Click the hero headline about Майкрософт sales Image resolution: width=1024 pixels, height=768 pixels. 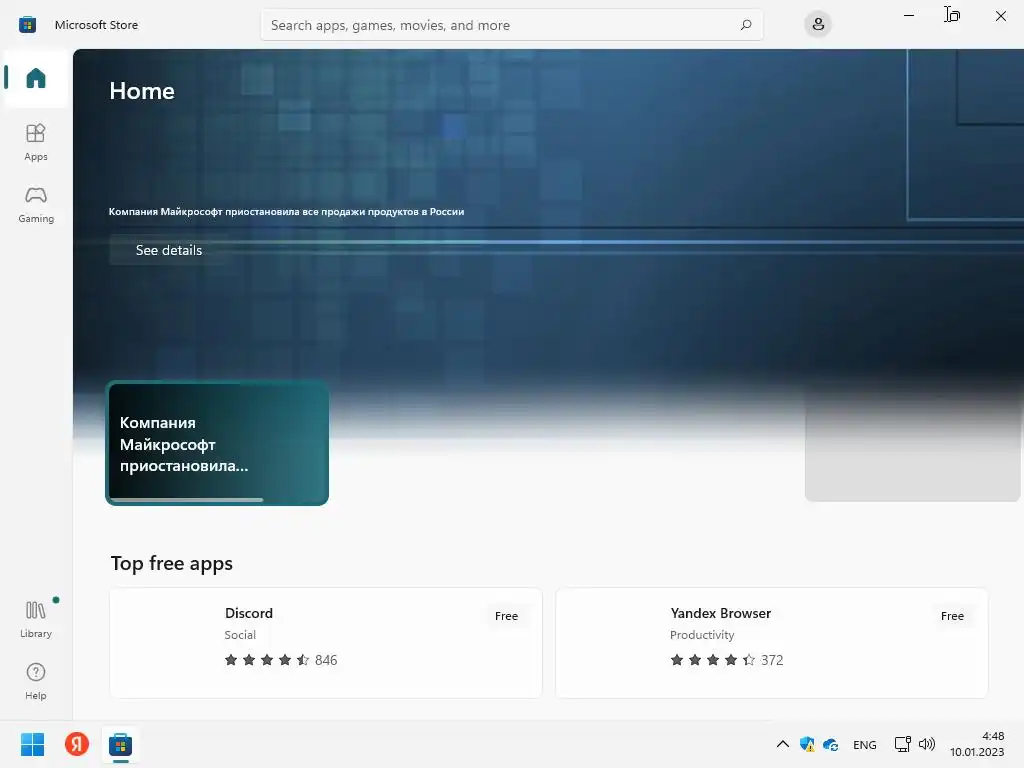(286, 212)
